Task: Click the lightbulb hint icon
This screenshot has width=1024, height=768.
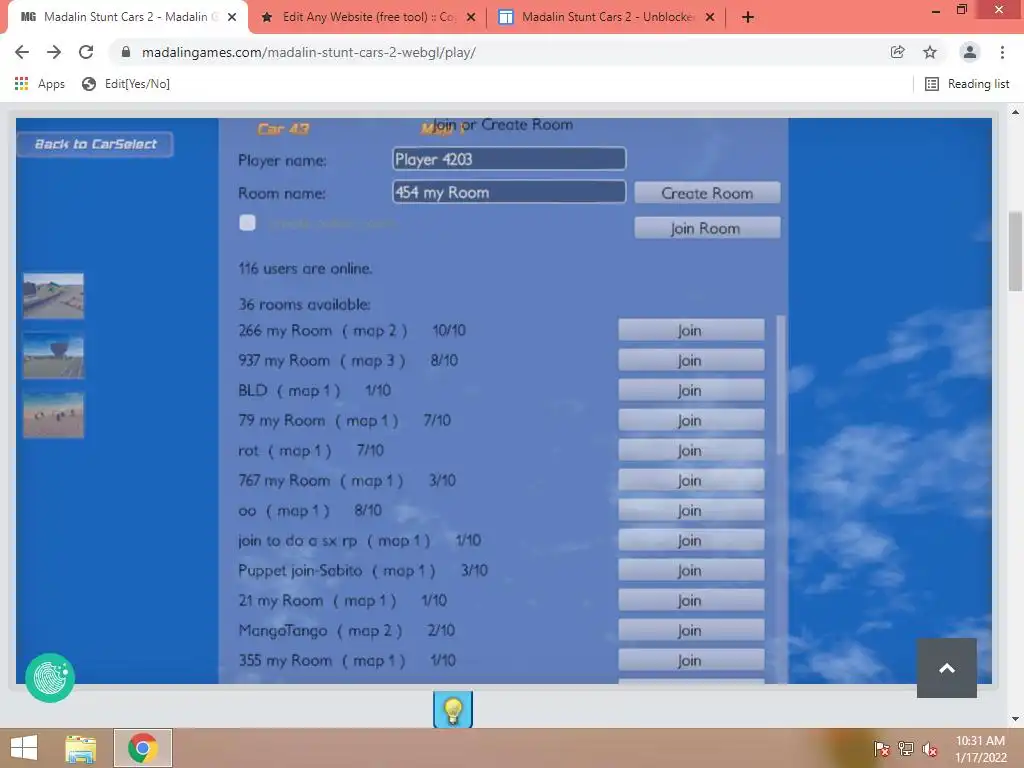Action: click(453, 709)
